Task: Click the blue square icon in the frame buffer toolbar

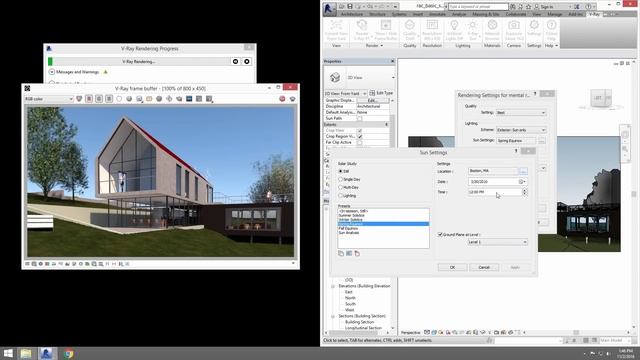Action: coord(189,99)
